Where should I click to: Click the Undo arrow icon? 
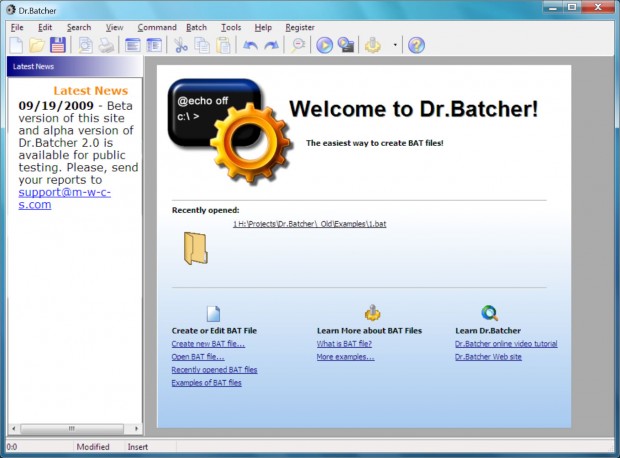(250, 45)
